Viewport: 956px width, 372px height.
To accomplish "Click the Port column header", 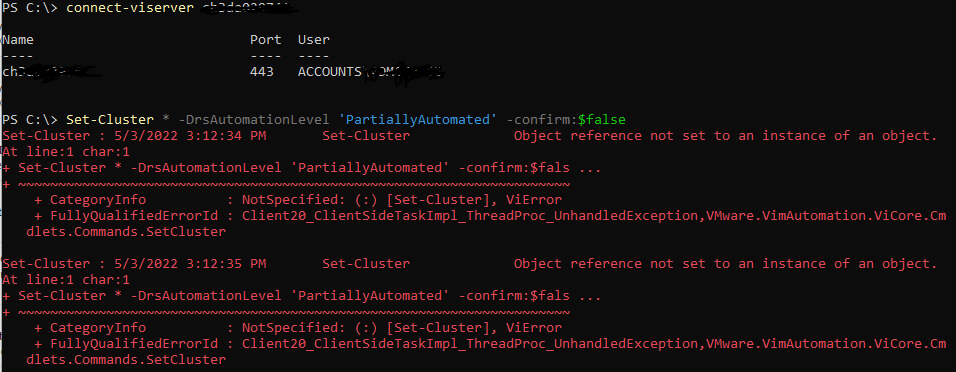I will [x=266, y=40].
